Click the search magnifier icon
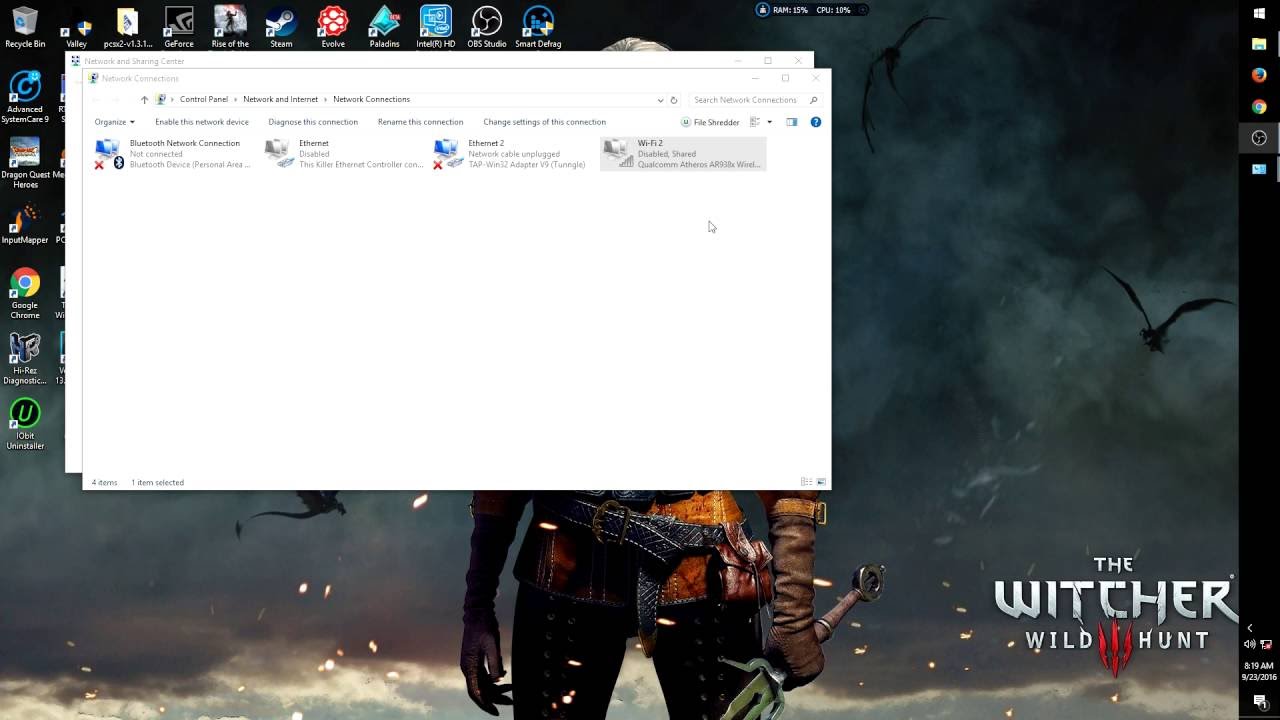Screen dimensions: 1280x720 814,100
